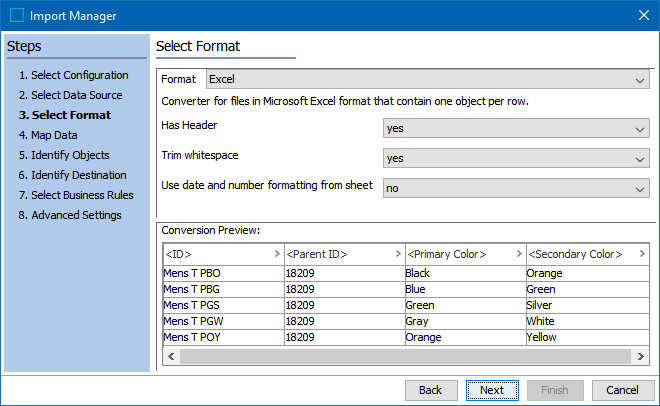Screen dimensions: 660x406
Task: Select the 'Mens T PGW' cell
Action: pyautogui.click(x=224, y=321)
